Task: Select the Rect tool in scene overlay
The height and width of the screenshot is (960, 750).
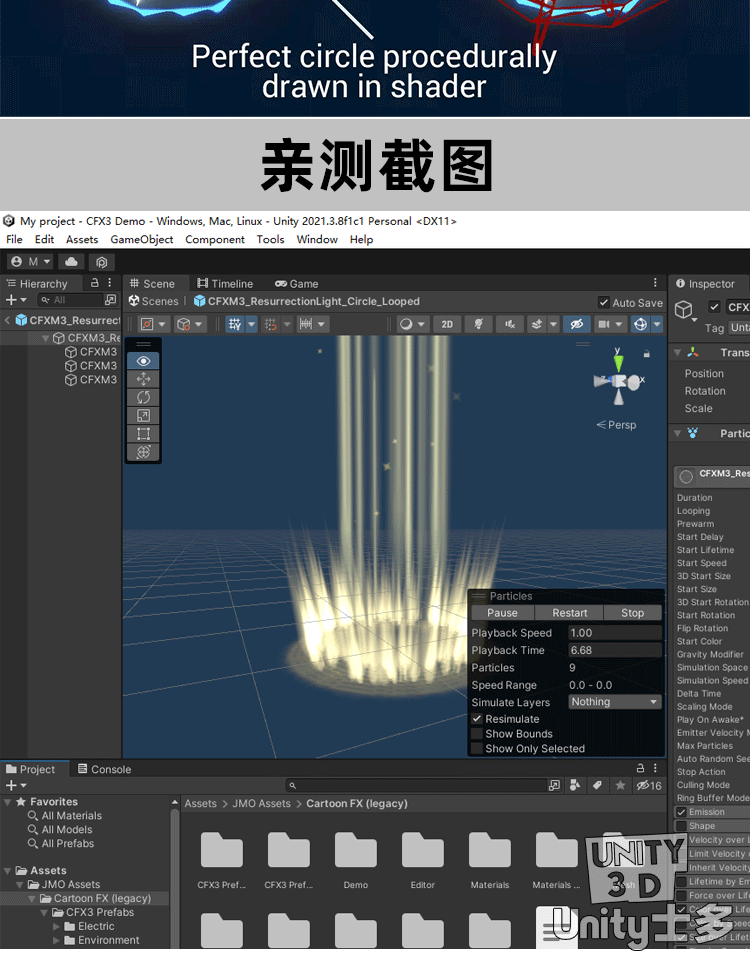Action: (143, 433)
